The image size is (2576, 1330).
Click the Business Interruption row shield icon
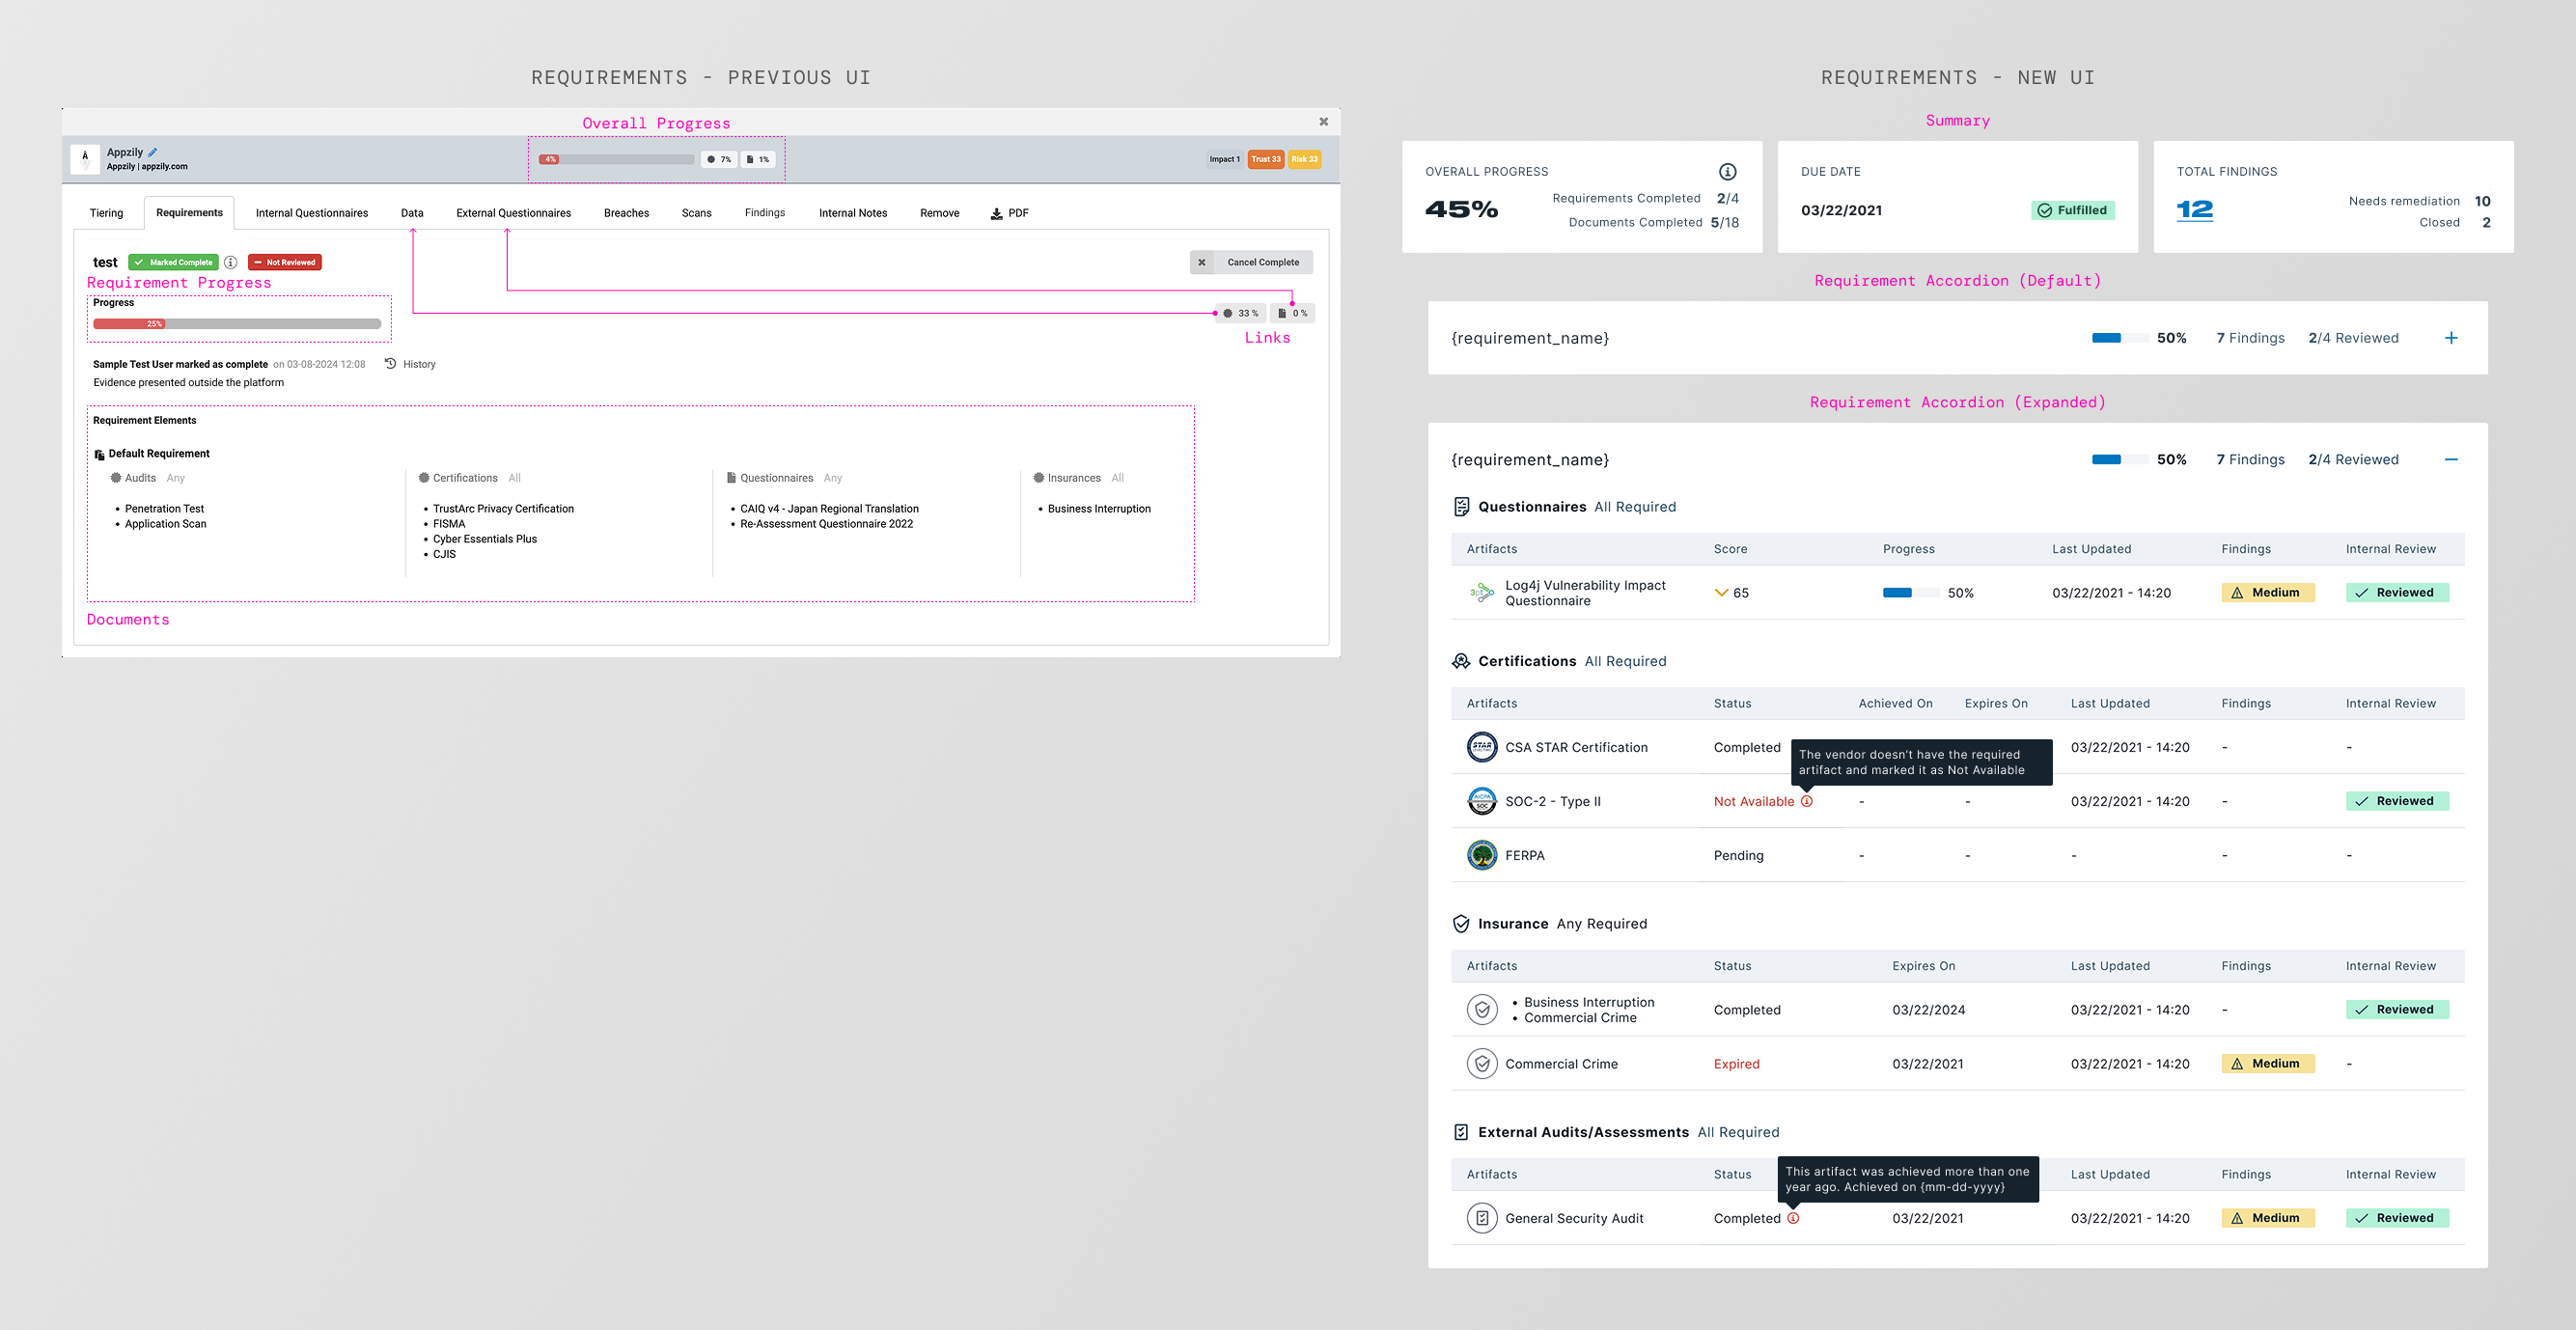[x=1482, y=1010]
